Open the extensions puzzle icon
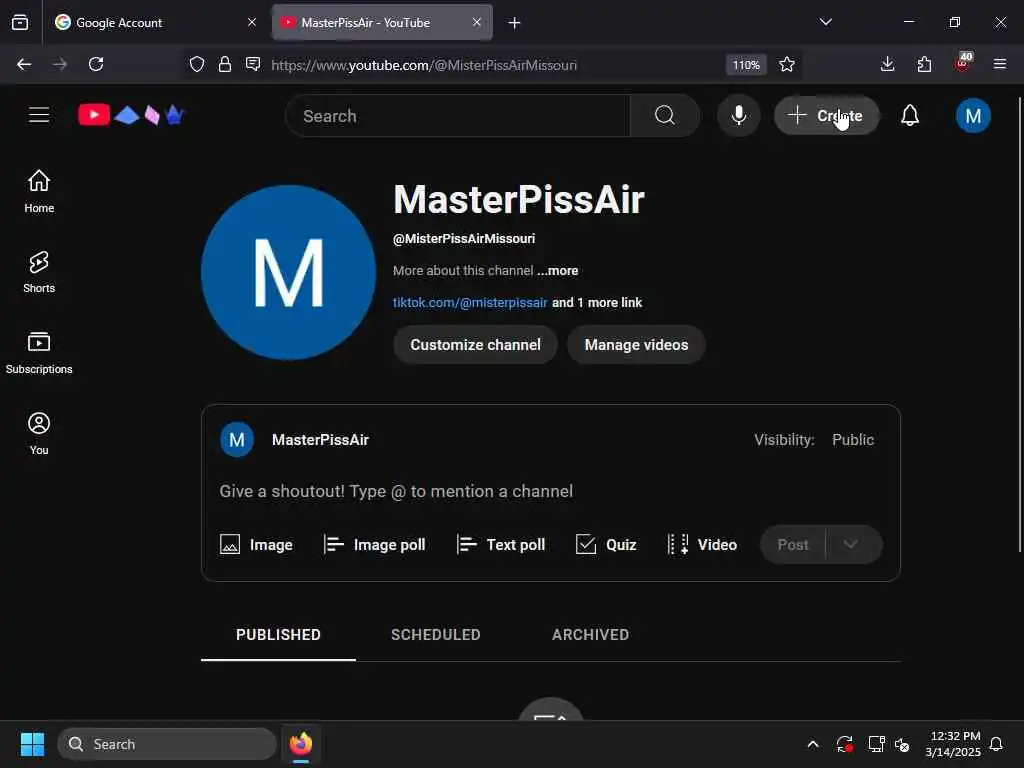 pyautogui.click(x=924, y=64)
